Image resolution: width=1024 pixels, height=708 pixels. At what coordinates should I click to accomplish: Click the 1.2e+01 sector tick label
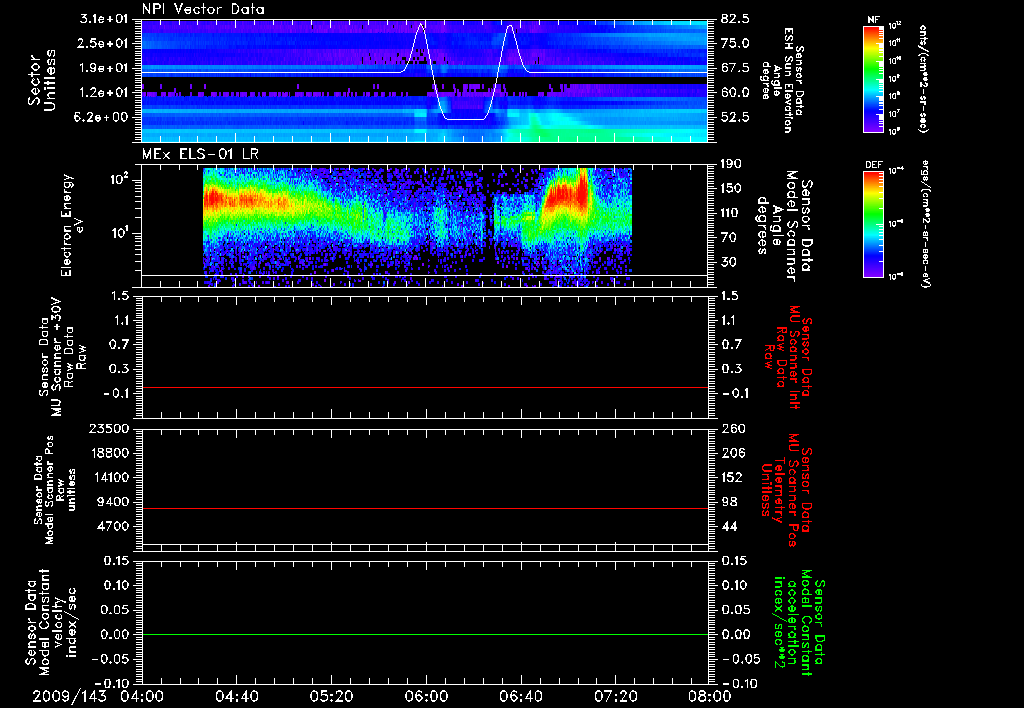coord(104,93)
